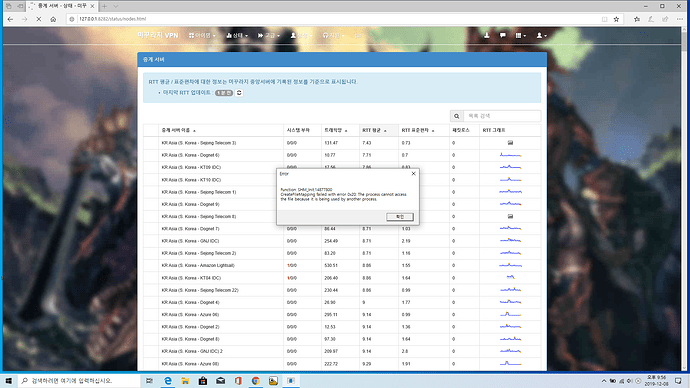This screenshot has width=690, height=388.
Task: Open the favorites hub icon
Action: click(637, 19)
